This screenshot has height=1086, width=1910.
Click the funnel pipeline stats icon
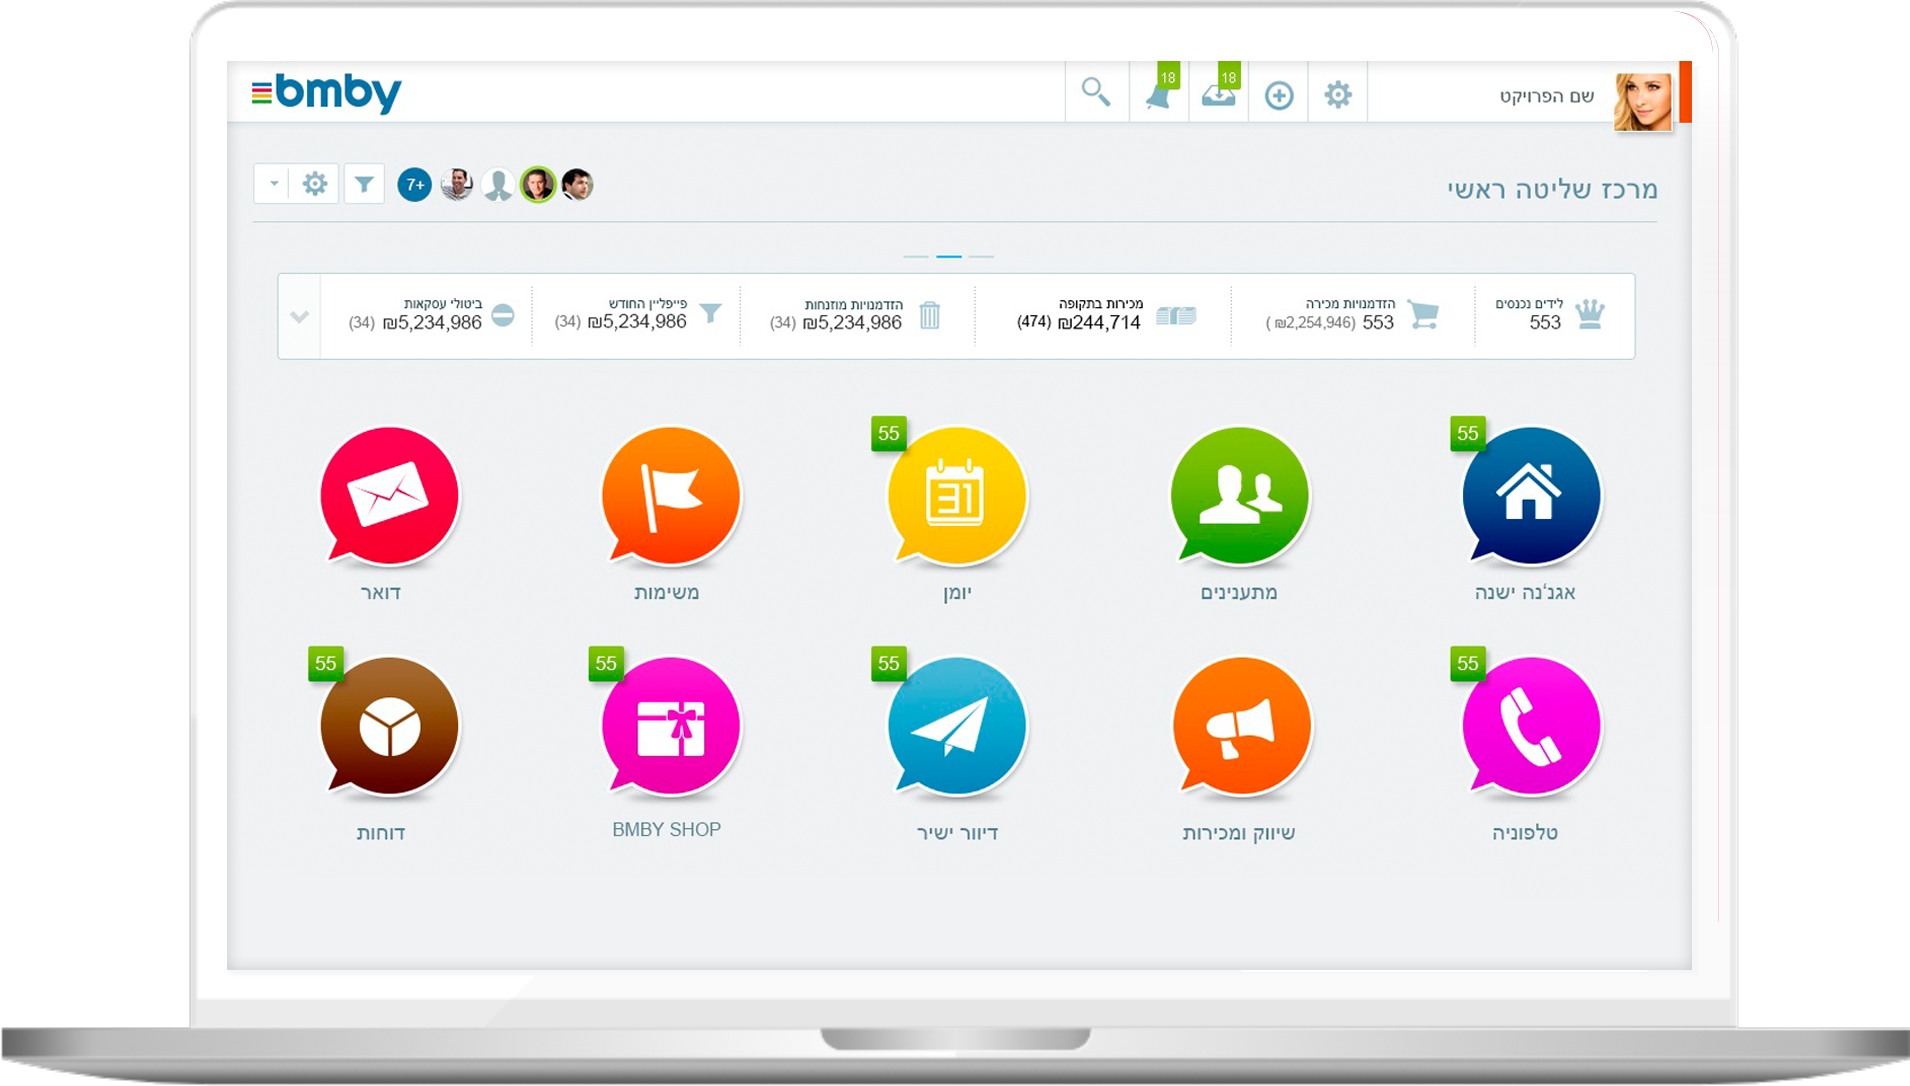[710, 313]
